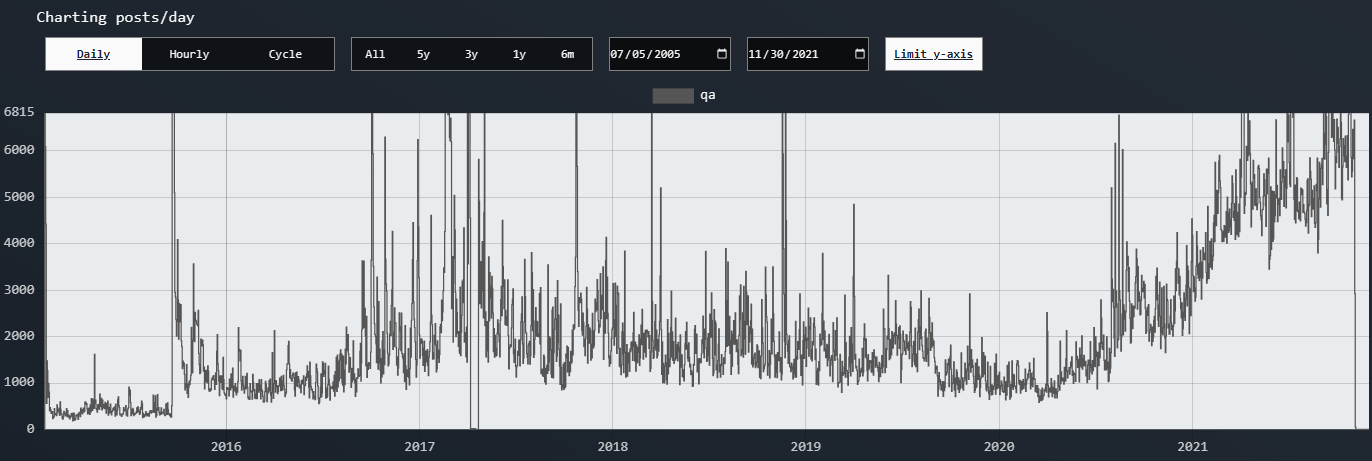Click the month part of the start date
This screenshot has height=461, width=1372.
point(619,54)
